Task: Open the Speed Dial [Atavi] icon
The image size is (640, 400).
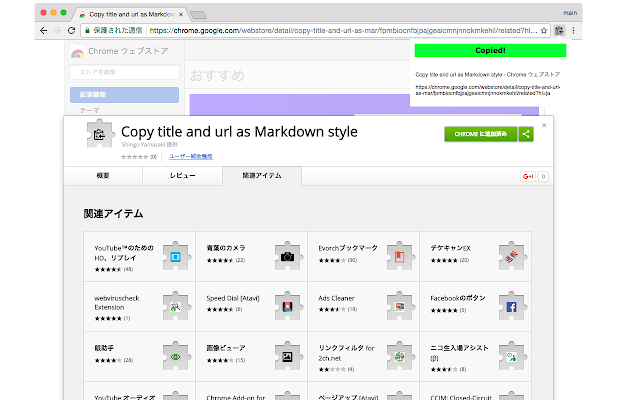Action: [x=287, y=307]
